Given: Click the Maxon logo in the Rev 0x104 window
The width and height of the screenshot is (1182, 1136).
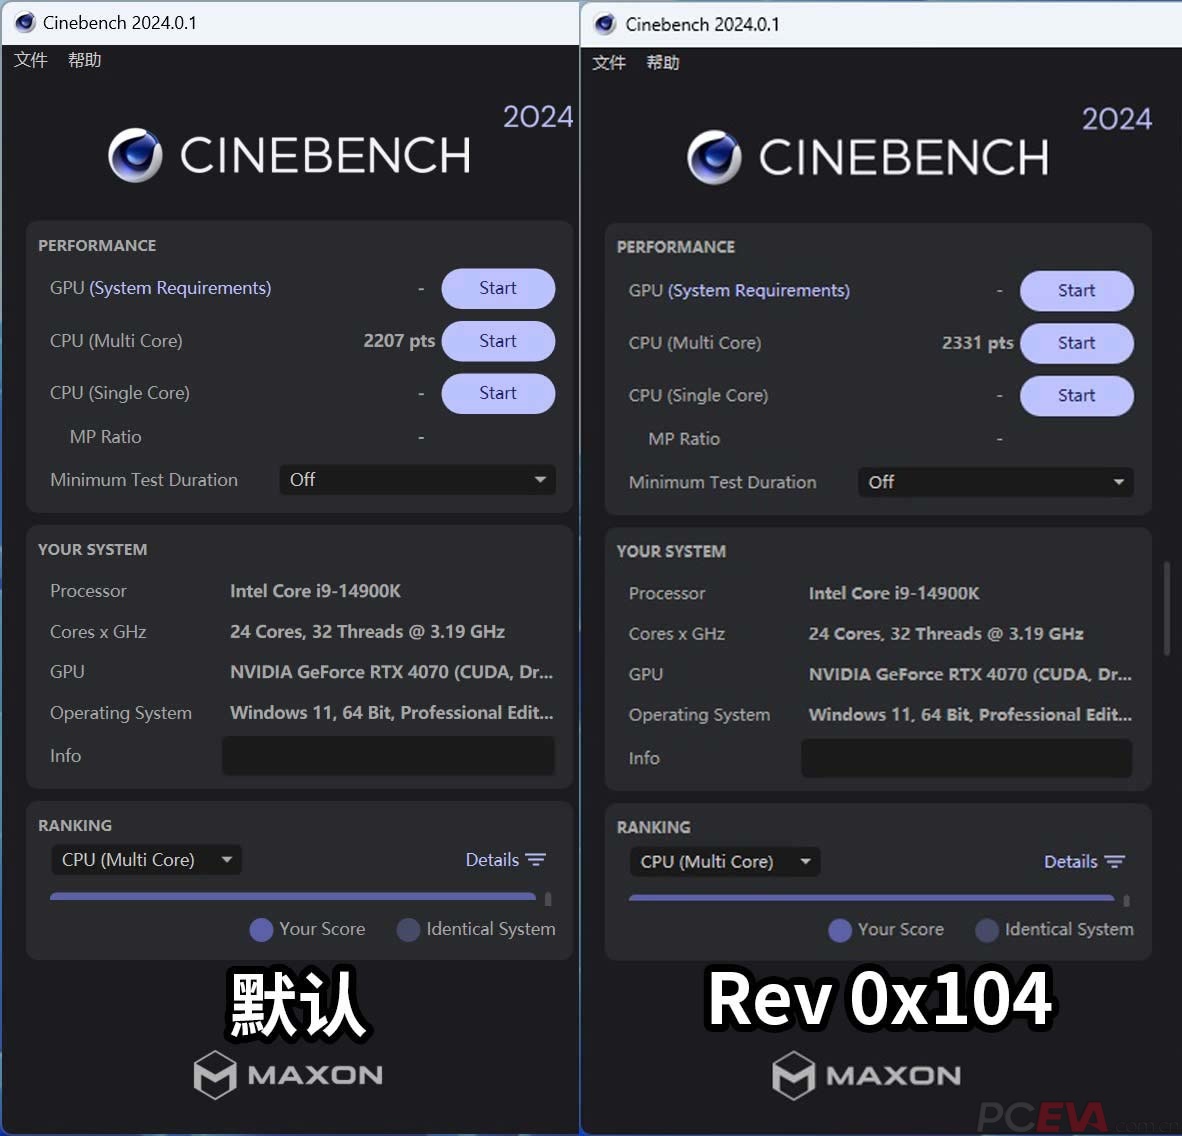Looking at the screenshot, I should [x=866, y=1076].
